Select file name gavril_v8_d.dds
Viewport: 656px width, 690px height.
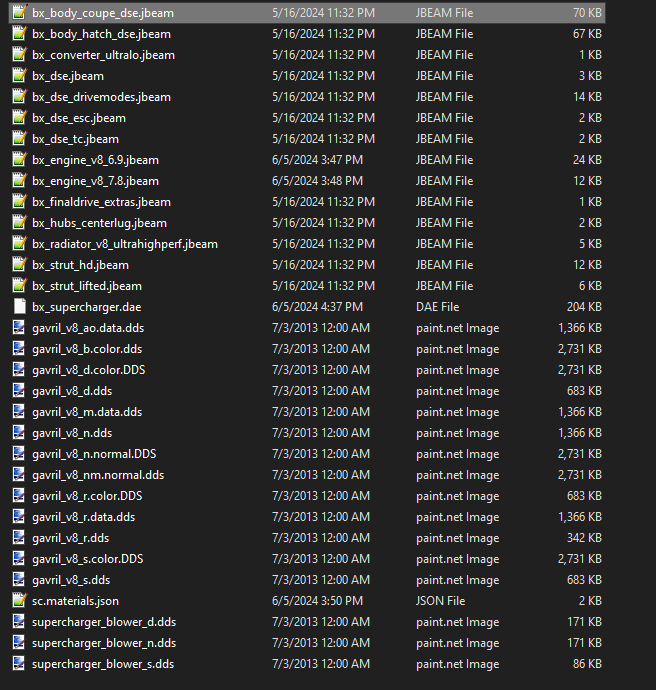point(72,391)
